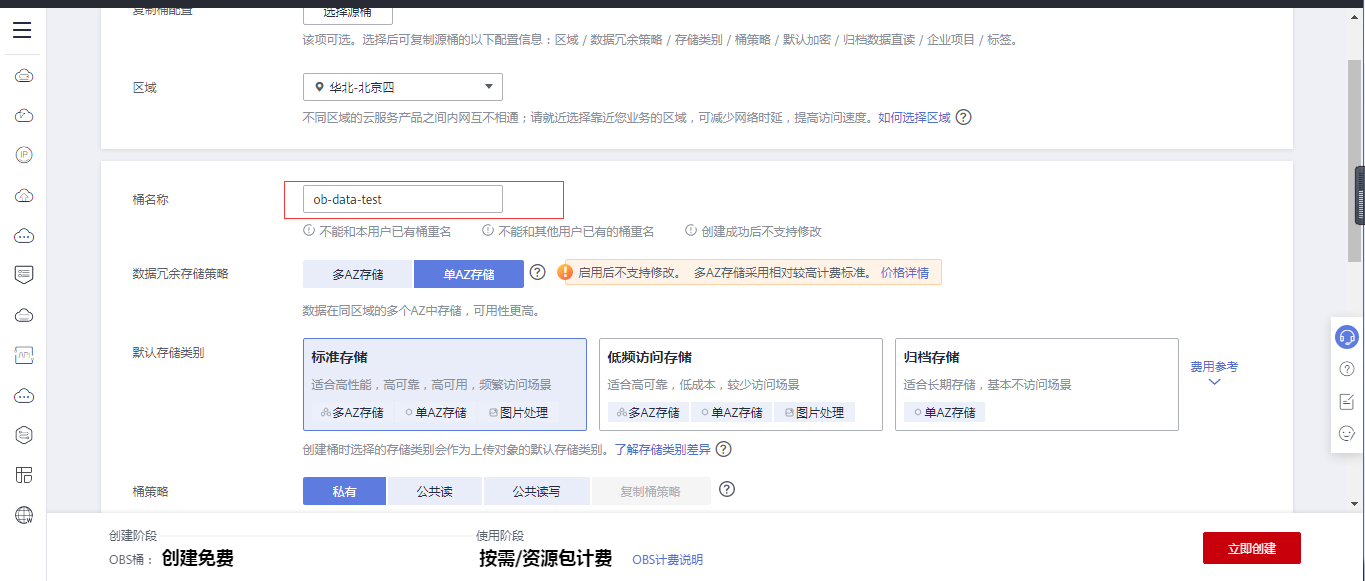Viewport: 1365px width, 581px height.
Task: Click 图片处理 tag in 标准存储 card
Action: tap(519, 412)
